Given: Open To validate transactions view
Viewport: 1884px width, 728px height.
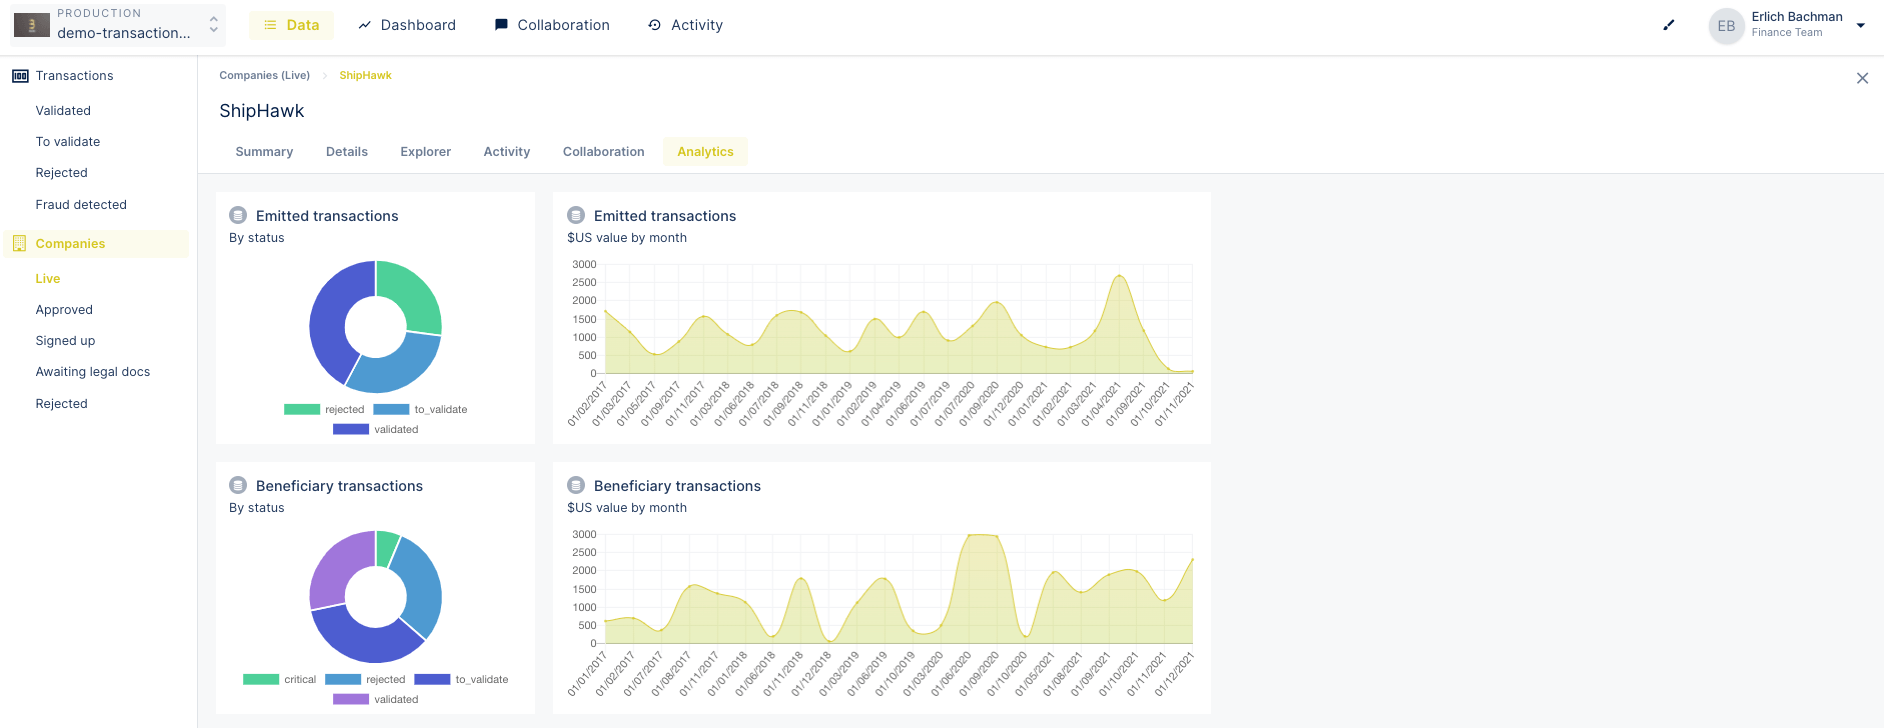Looking at the screenshot, I should point(68,142).
